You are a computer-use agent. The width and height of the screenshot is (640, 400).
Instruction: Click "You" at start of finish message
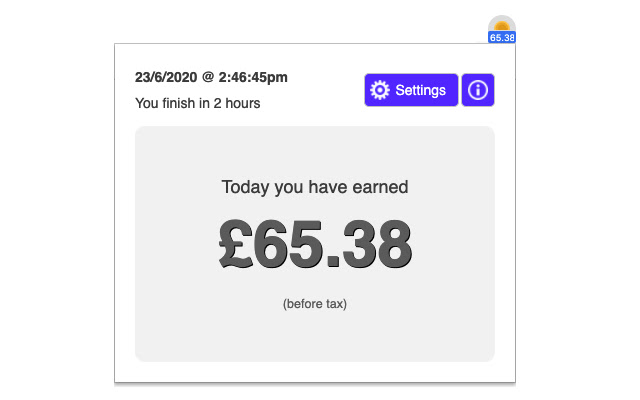(148, 103)
